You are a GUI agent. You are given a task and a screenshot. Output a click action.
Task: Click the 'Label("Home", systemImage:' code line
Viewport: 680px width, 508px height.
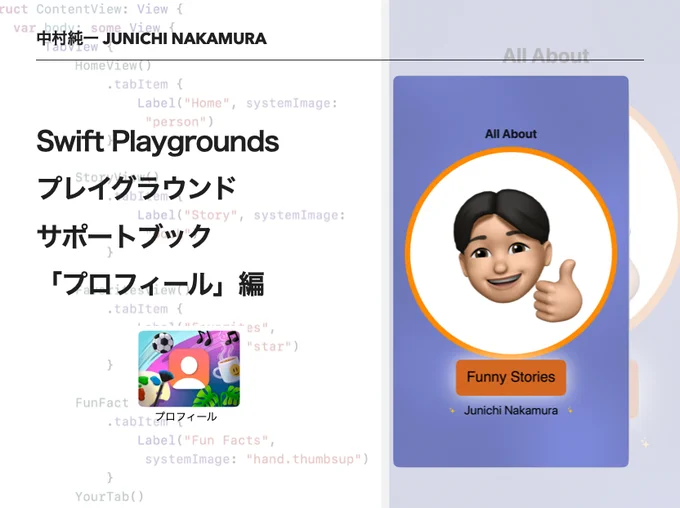coord(237,103)
